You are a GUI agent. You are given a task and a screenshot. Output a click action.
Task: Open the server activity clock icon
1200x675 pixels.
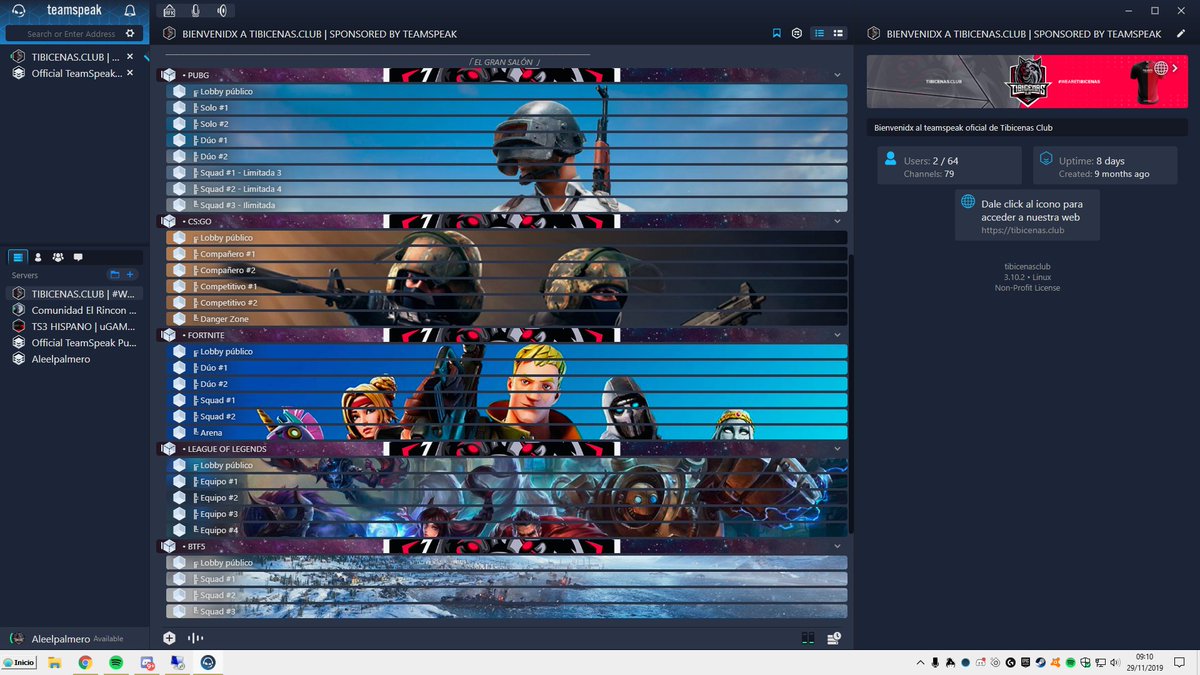point(833,638)
